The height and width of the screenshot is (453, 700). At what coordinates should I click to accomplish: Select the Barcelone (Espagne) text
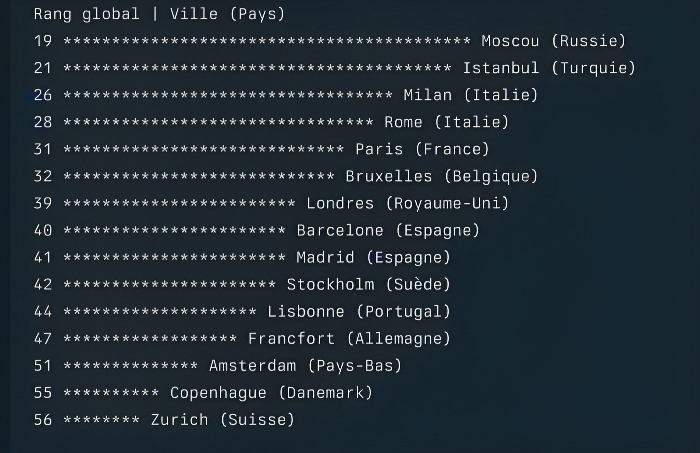[x=388, y=230]
